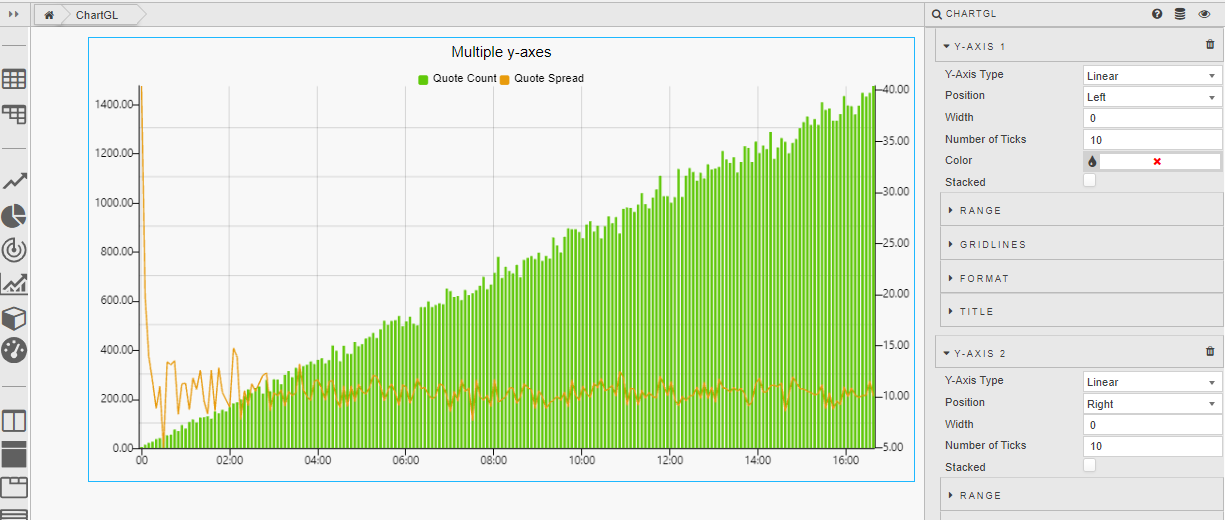The image size is (1225, 520).
Task: Toggle Quote Spread series in chart legend
Action: (x=541, y=78)
